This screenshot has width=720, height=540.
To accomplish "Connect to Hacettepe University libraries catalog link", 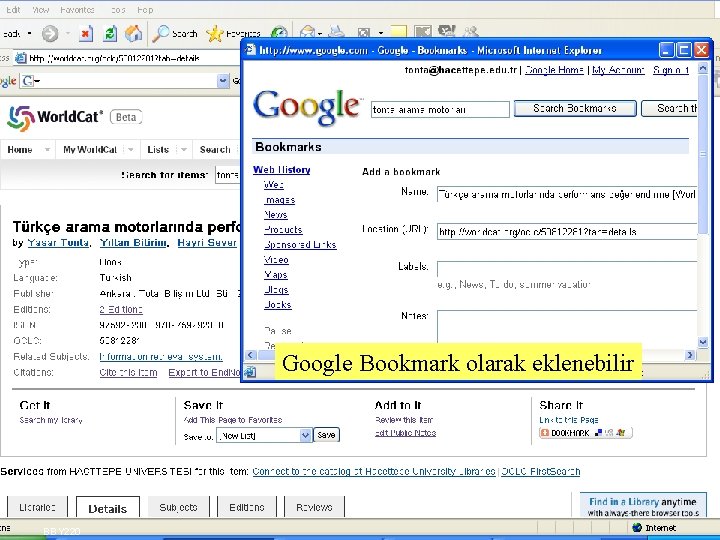I will point(374,472).
